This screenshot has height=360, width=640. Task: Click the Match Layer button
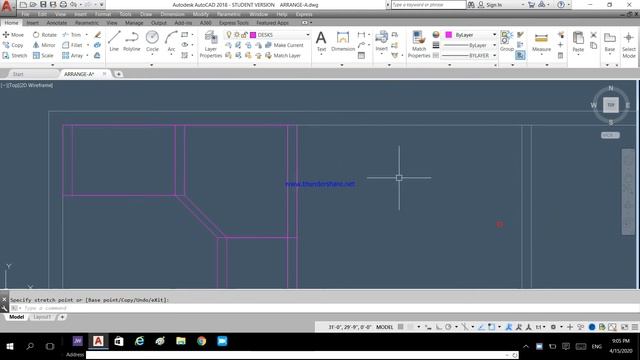tap(283, 55)
